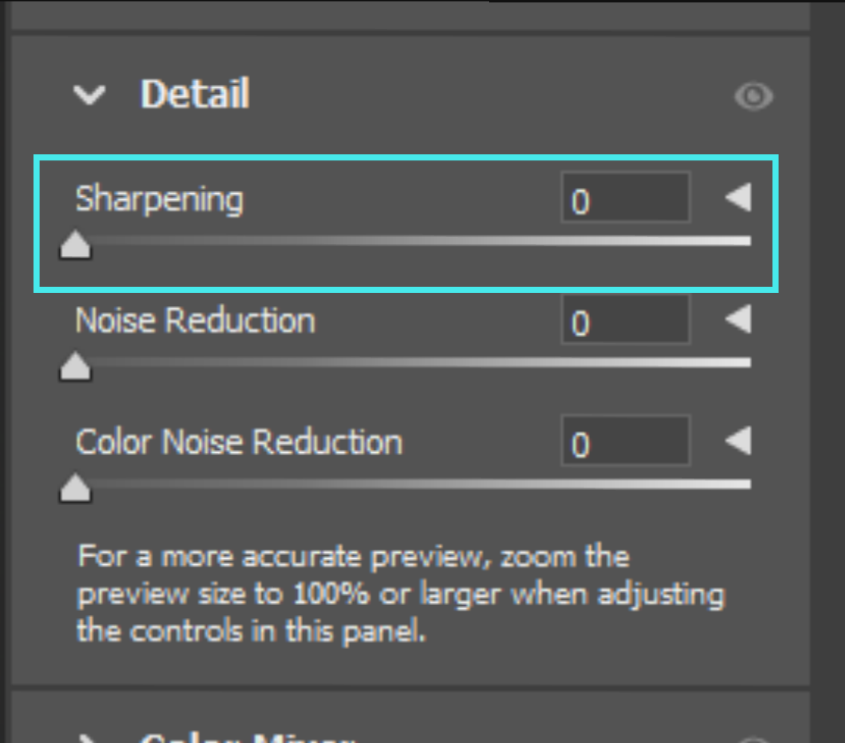The image size is (845, 743).
Task: Click the Noise Reduction value field
Action: 625,320
